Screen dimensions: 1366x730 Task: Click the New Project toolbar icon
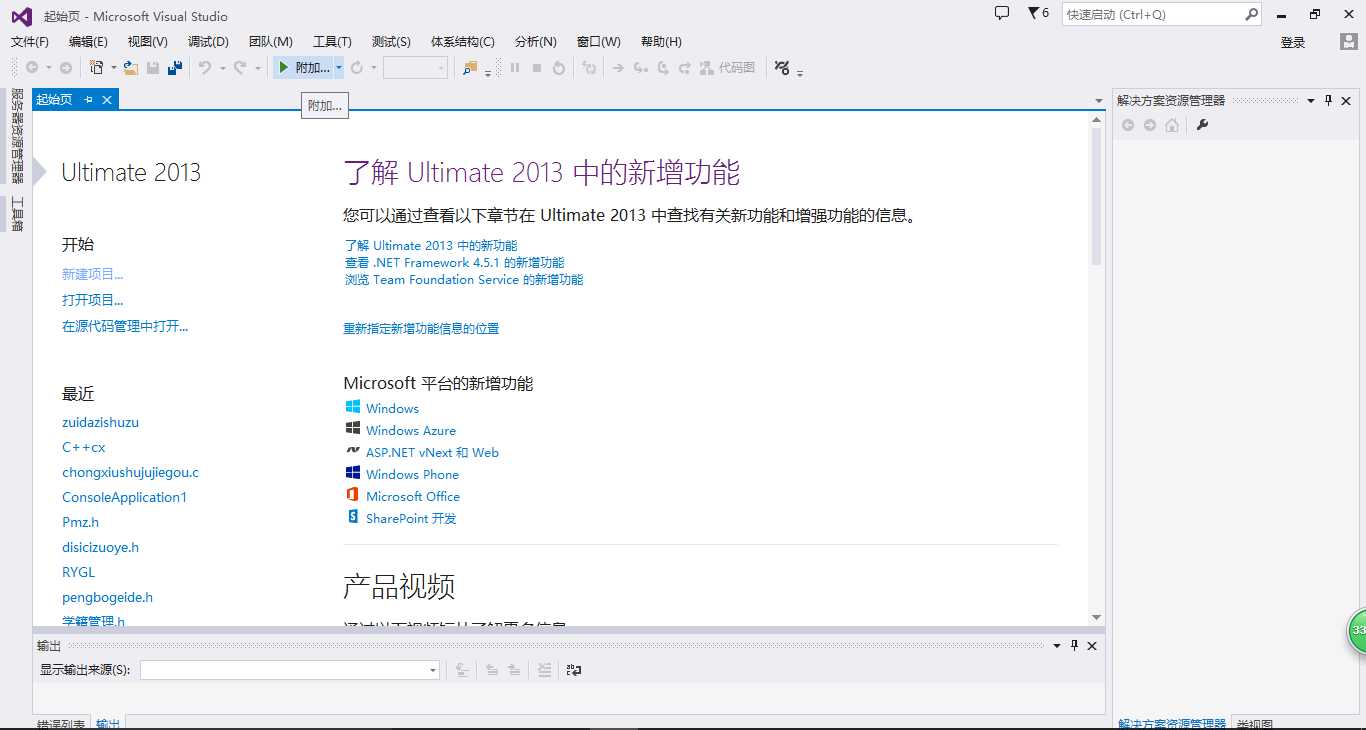pos(97,67)
